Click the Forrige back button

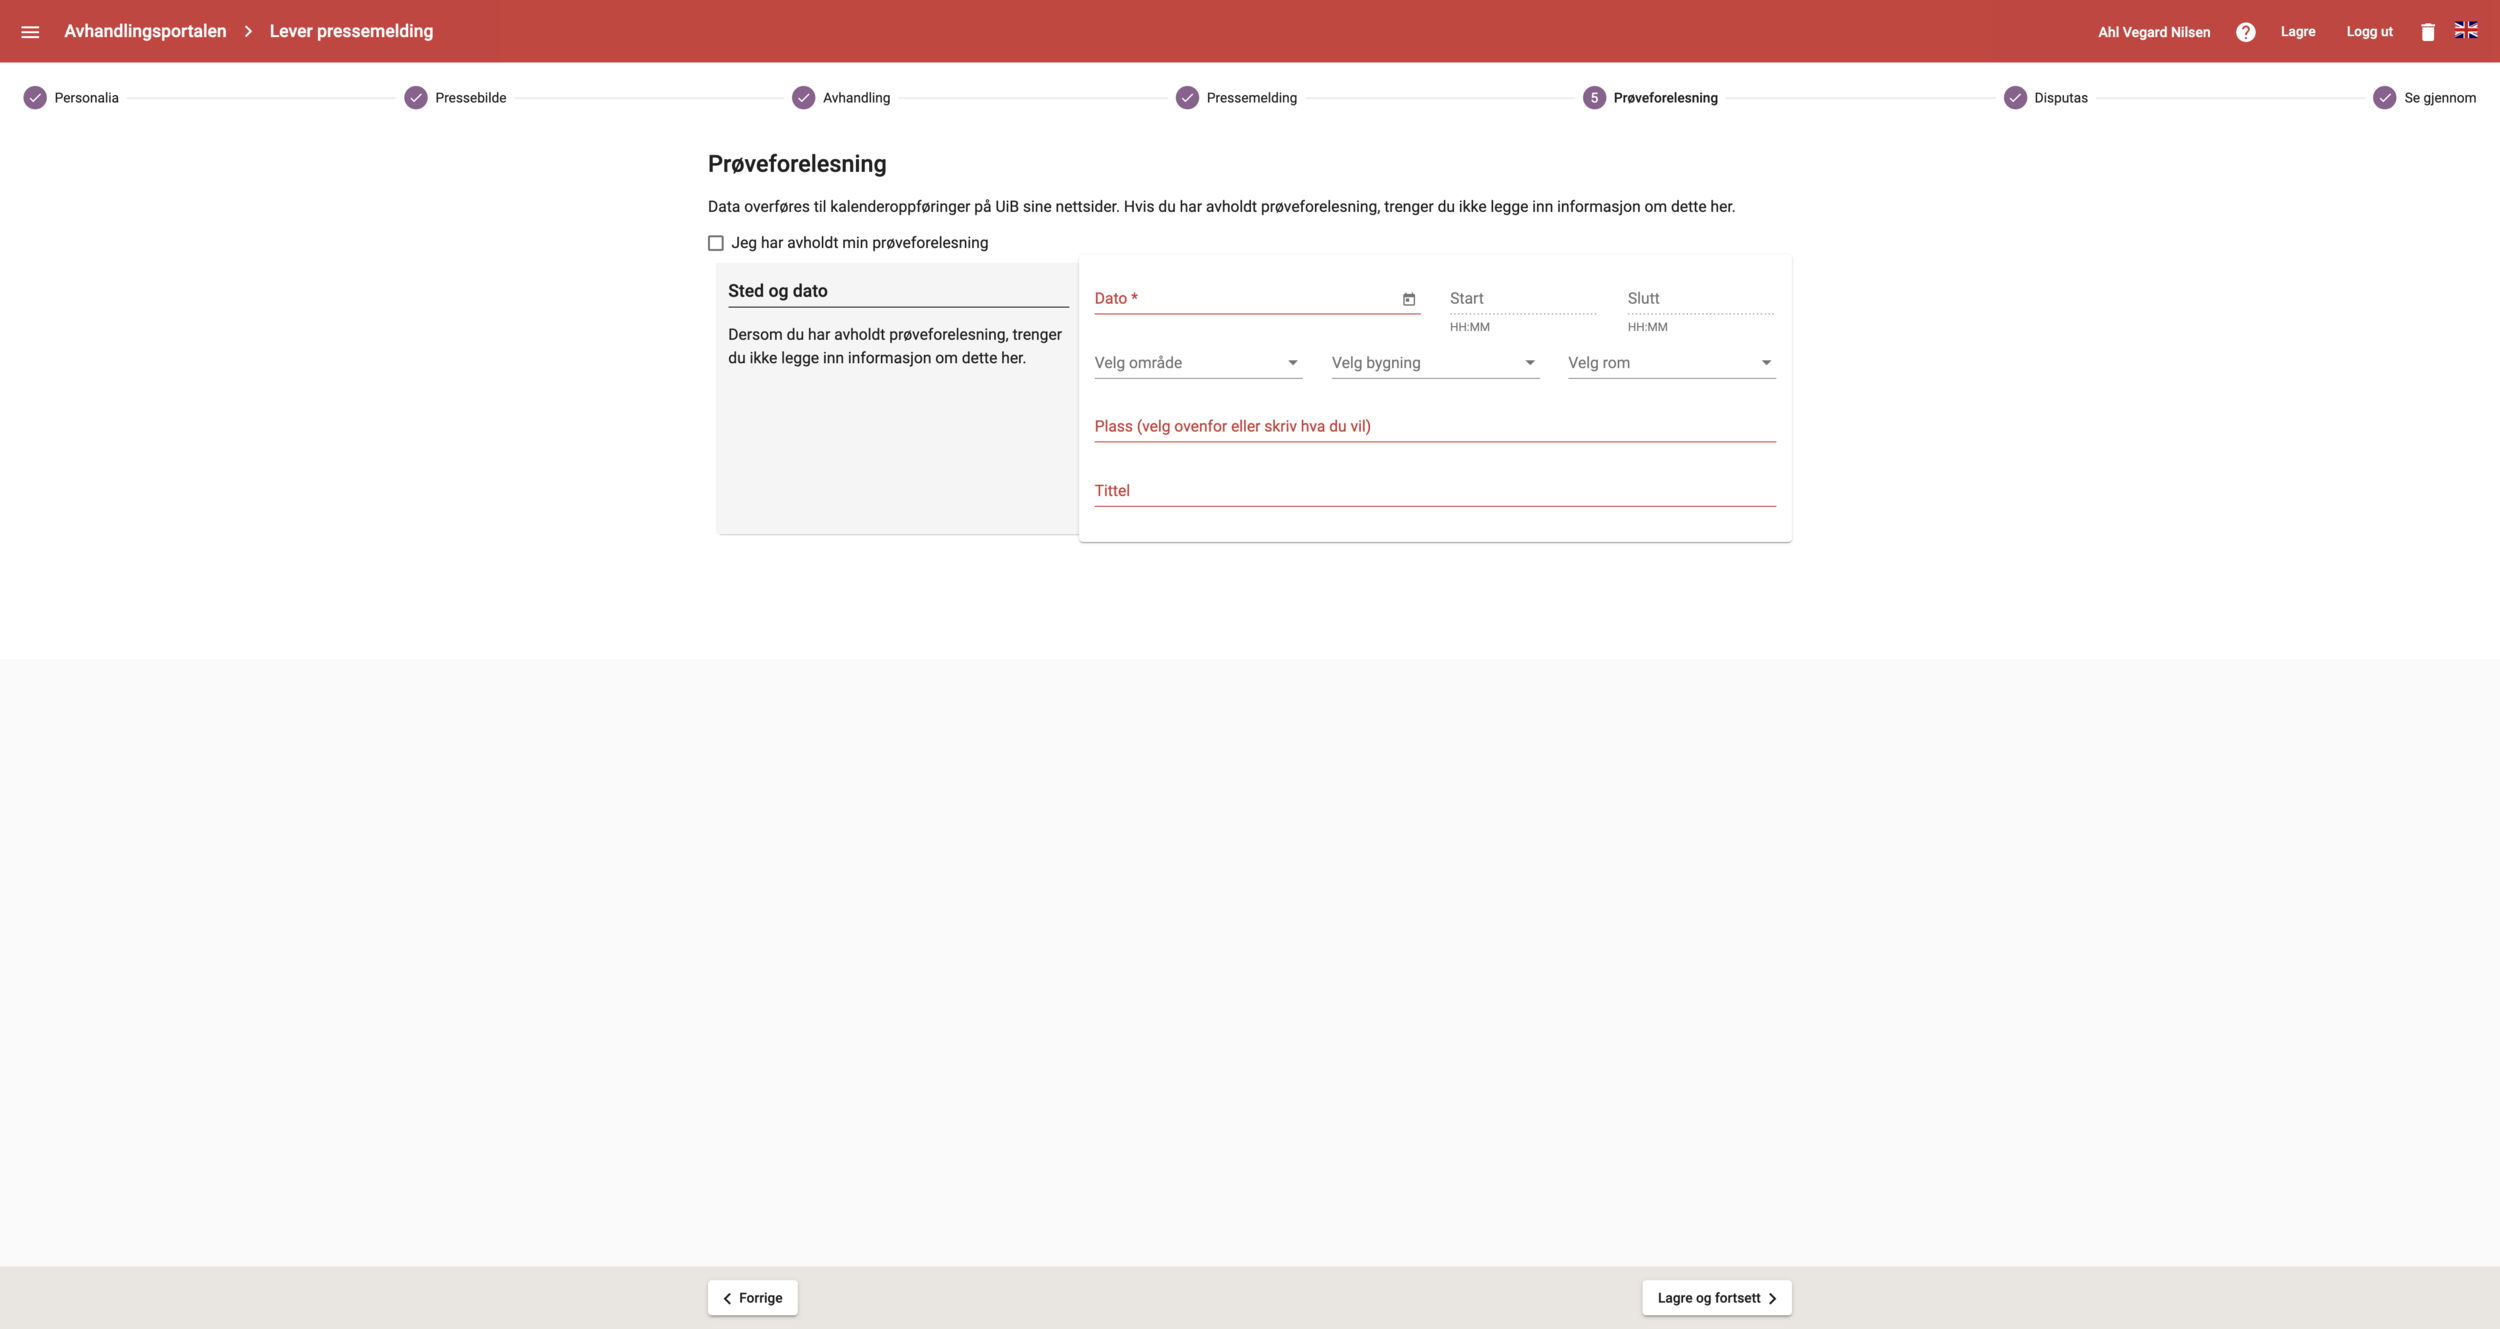pos(752,1298)
